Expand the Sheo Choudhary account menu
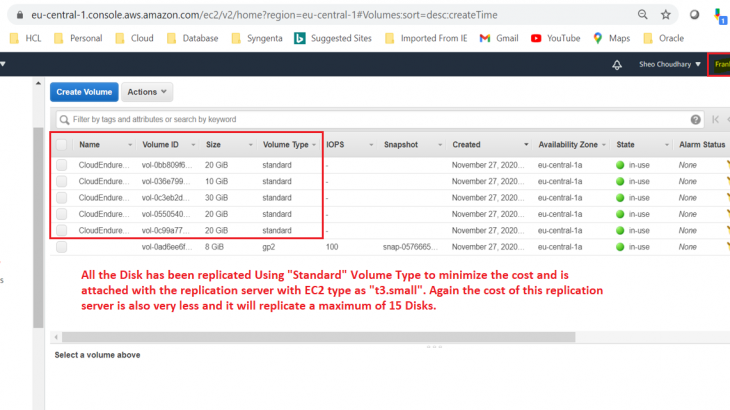 tap(670, 65)
